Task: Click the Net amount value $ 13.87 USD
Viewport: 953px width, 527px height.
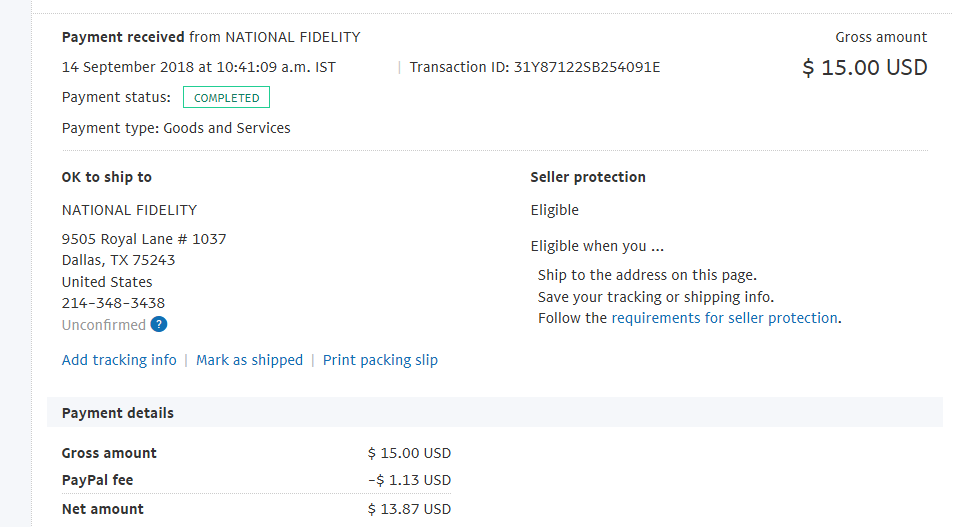Action: [409, 509]
